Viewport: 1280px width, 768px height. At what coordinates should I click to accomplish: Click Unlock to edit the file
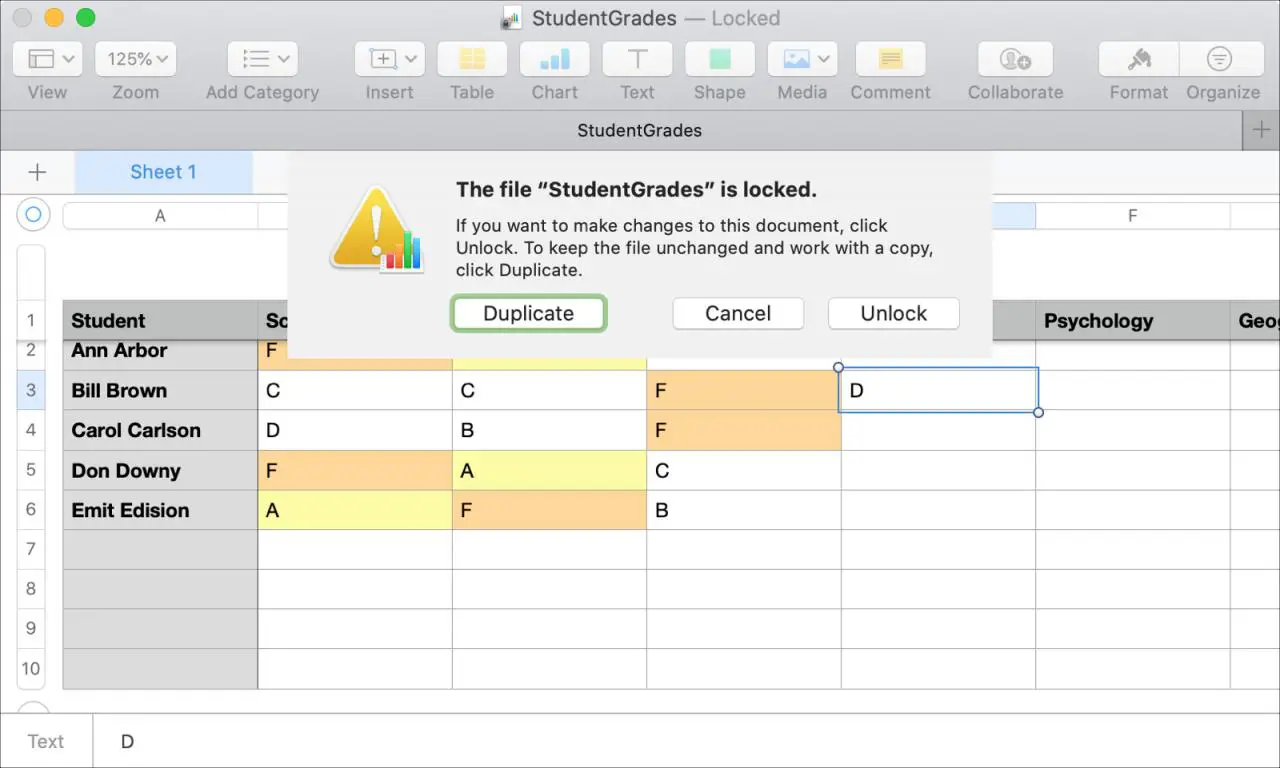(x=893, y=313)
